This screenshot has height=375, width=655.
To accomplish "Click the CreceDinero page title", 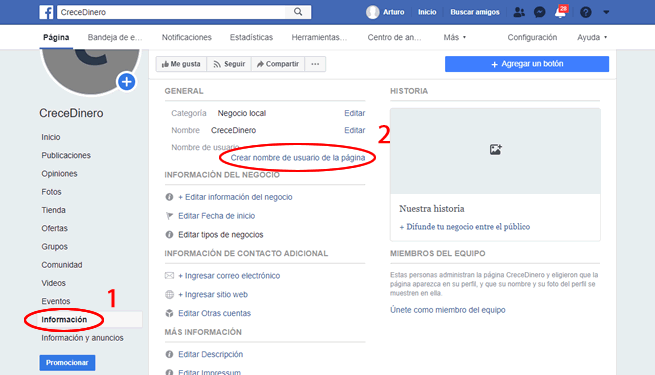I will click(71, 113).
